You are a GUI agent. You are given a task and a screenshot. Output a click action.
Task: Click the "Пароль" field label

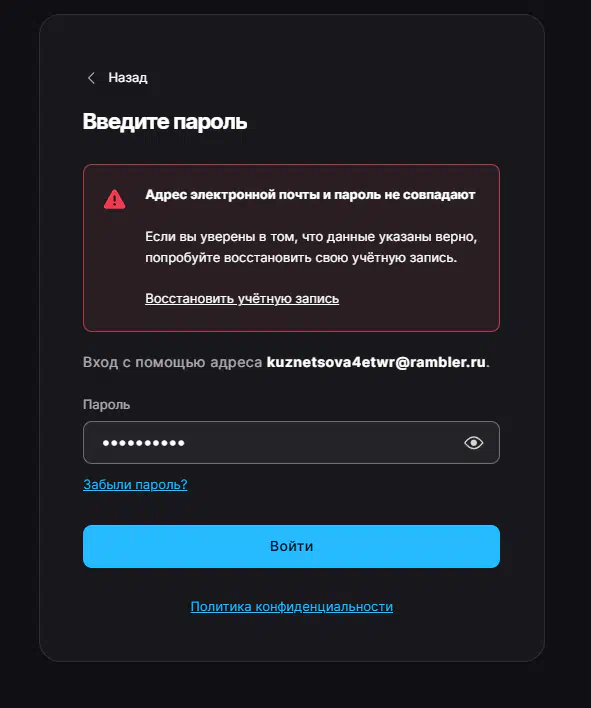107,405
